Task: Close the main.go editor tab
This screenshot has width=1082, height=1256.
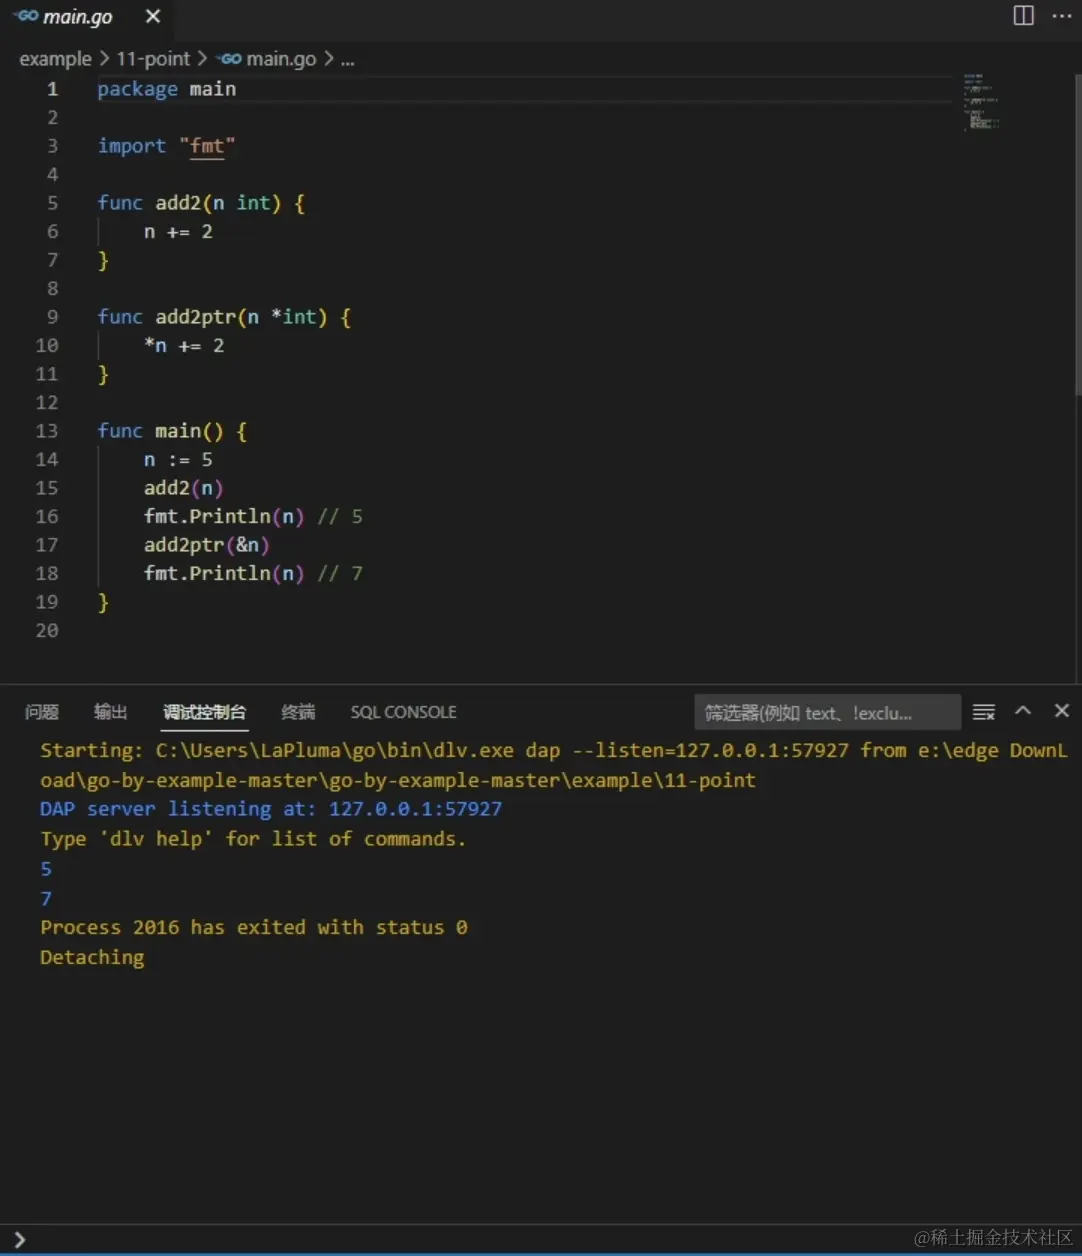Action: pyautogui.click(x=152, y=17)
